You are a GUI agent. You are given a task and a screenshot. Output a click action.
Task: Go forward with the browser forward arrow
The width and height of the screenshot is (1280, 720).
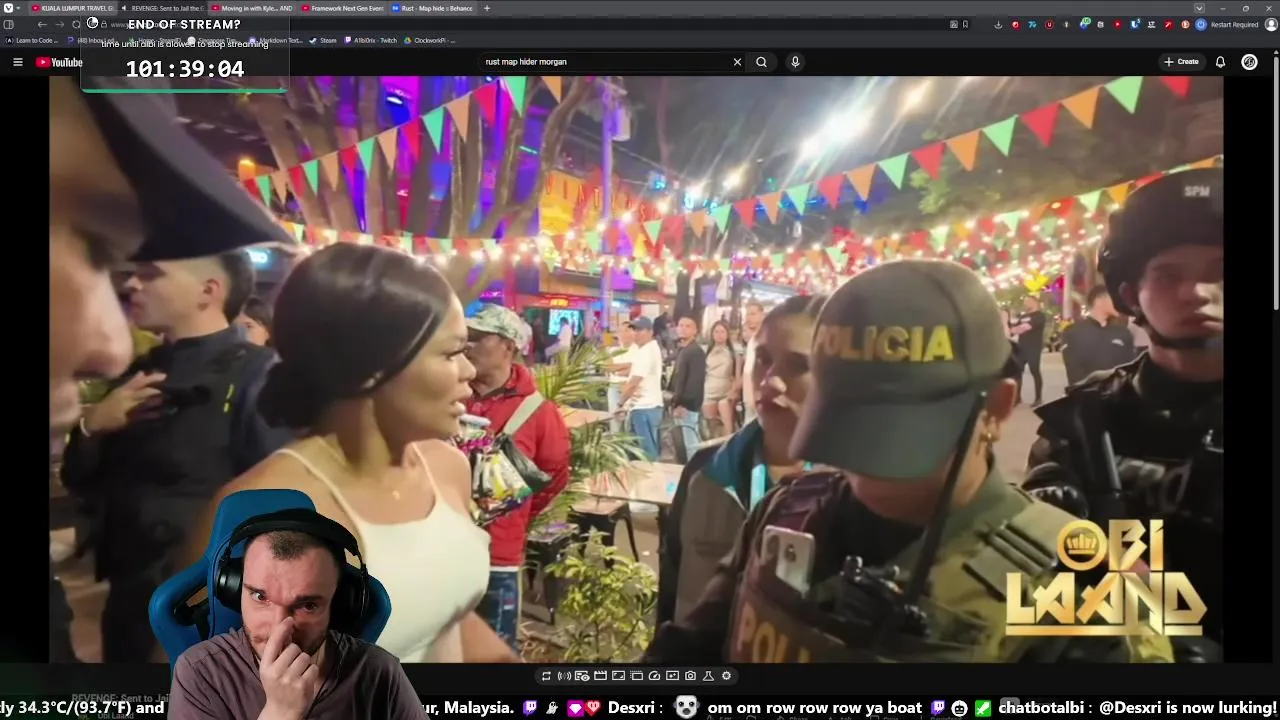pos(58,25)
